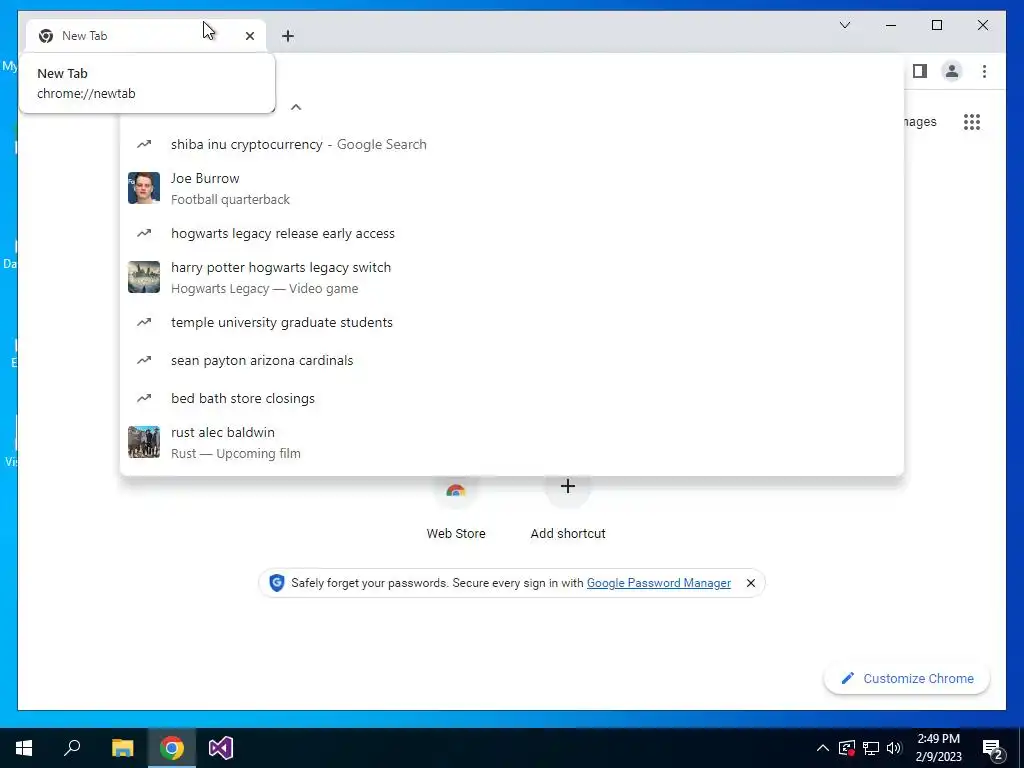Click the Chrome taskbar icon
This screenshot has width=1024, height=768.
(172, 748)
